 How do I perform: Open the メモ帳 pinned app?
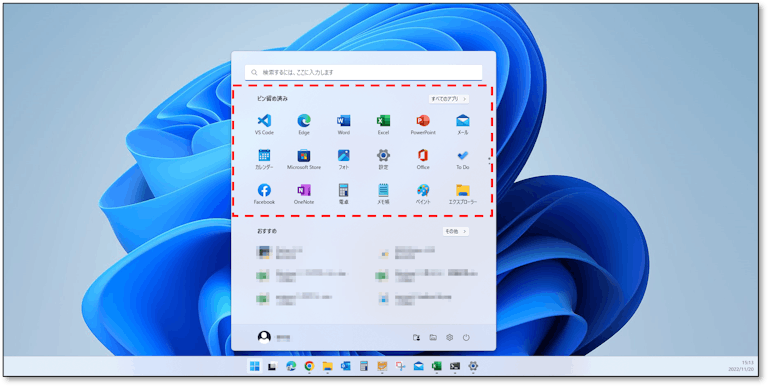coord(383,194)
